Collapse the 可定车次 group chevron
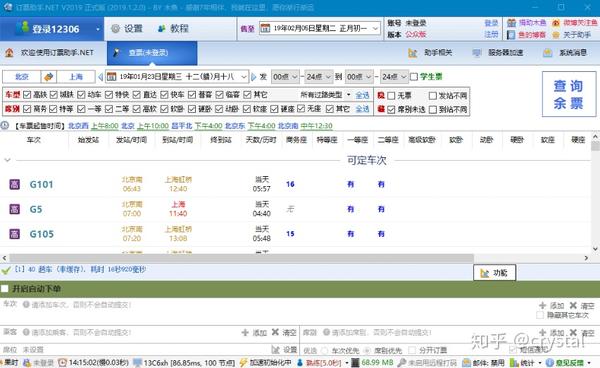 (x=7, y=160)
